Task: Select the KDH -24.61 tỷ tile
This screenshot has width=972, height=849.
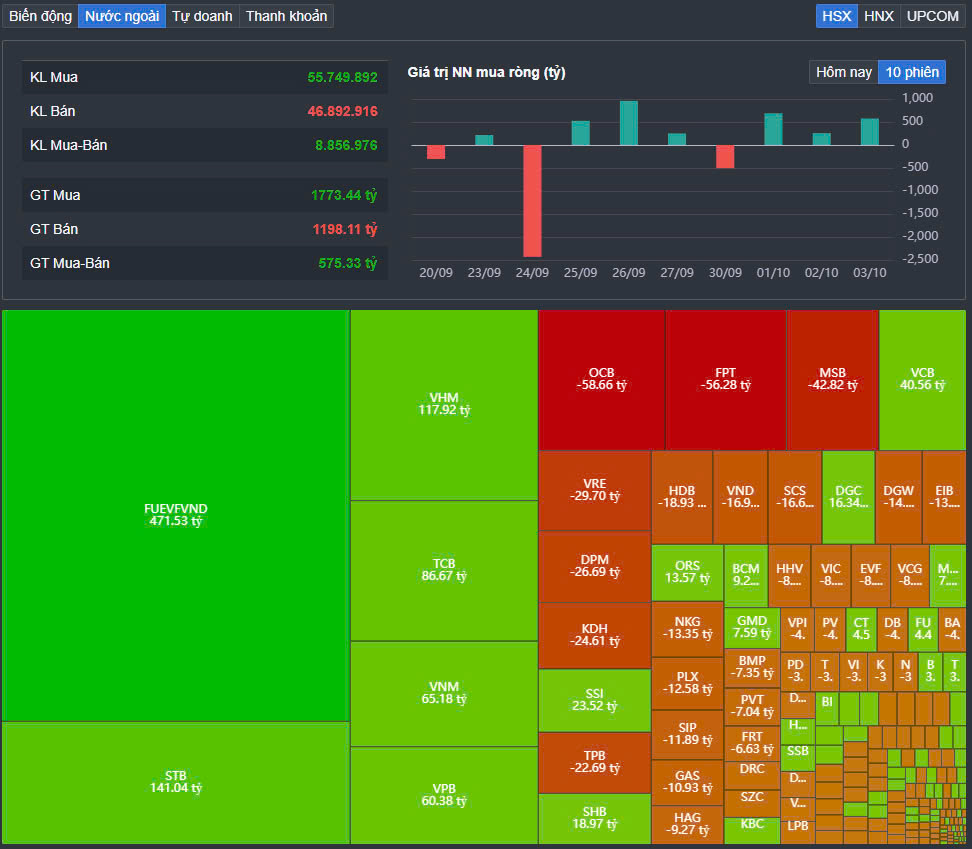Action: 594,635
